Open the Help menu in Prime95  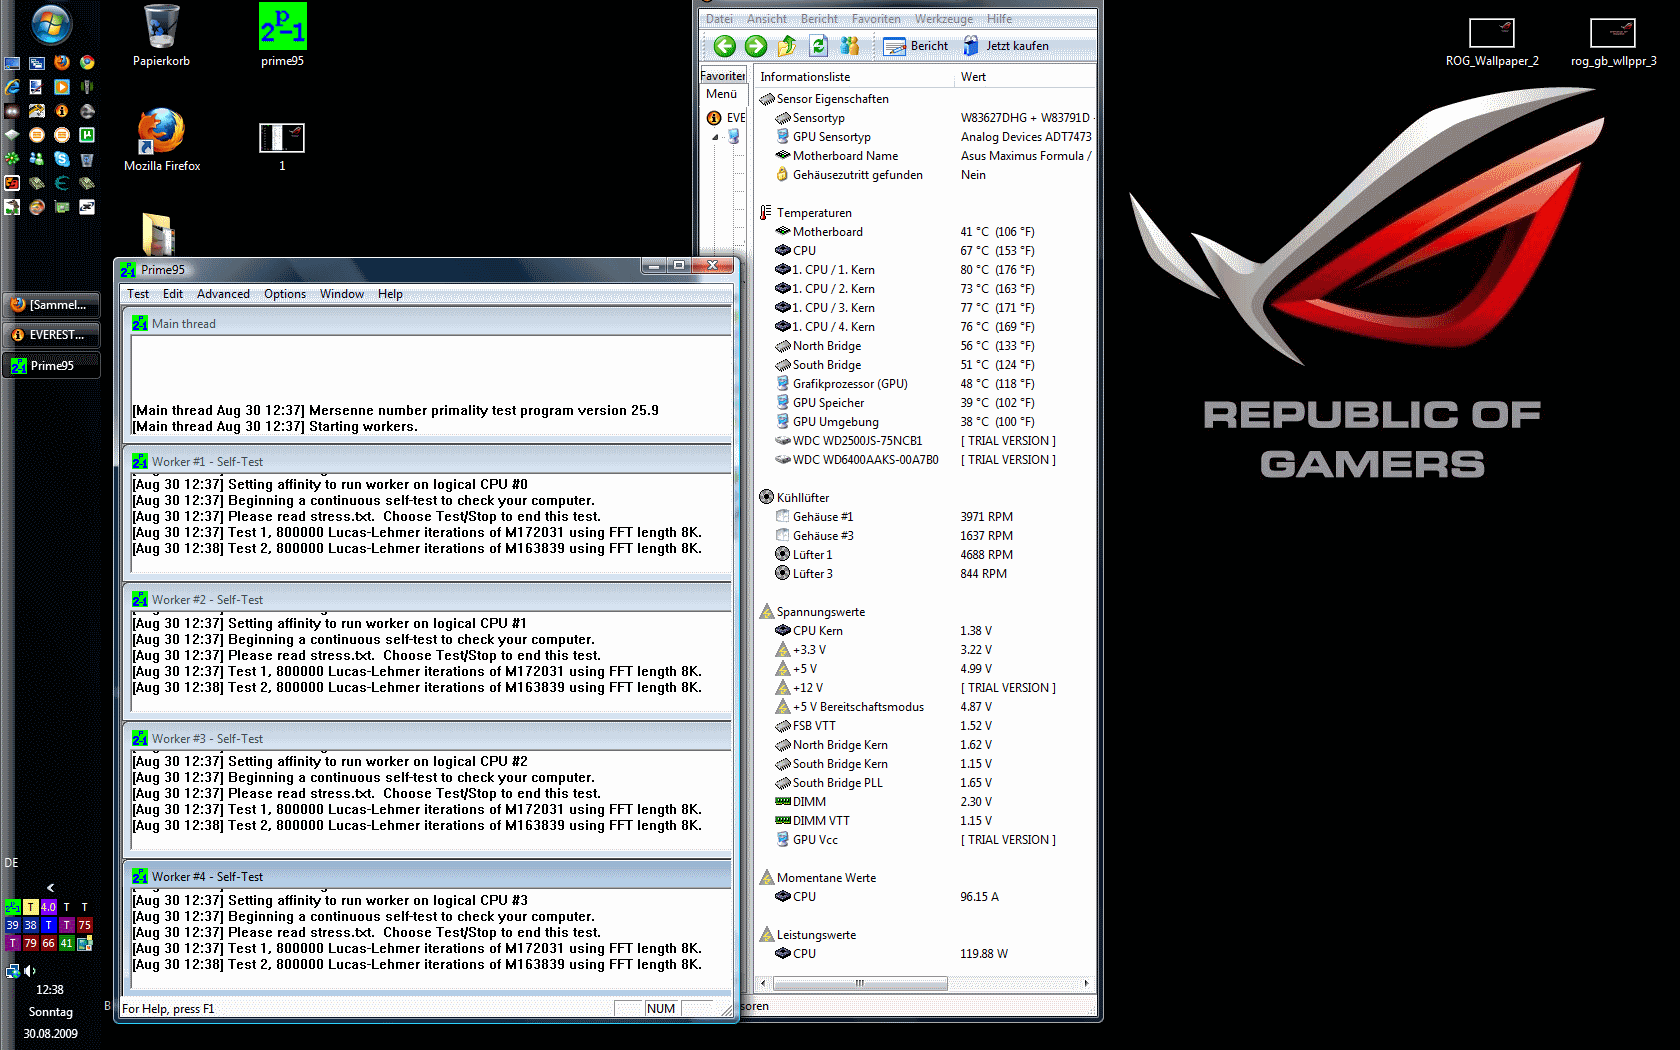pyautogui.click(x=390, y=294)
